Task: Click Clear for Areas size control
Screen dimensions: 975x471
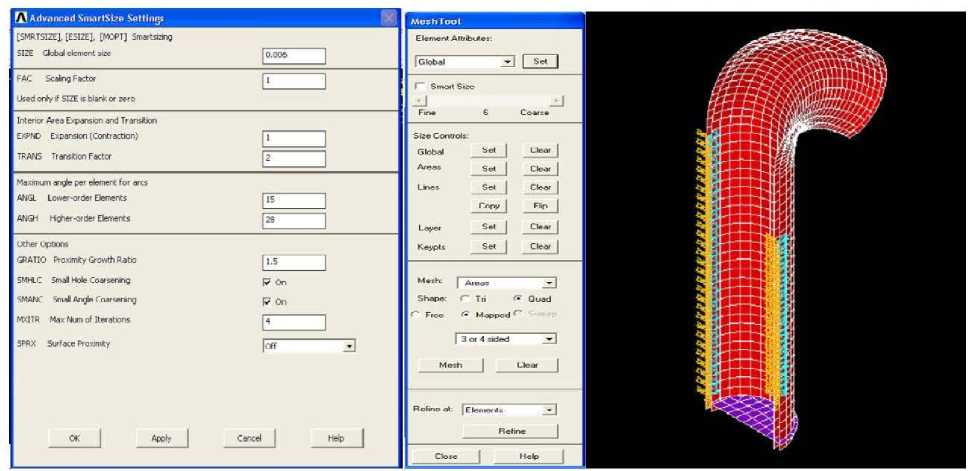Action: click(x=540, y=169)
